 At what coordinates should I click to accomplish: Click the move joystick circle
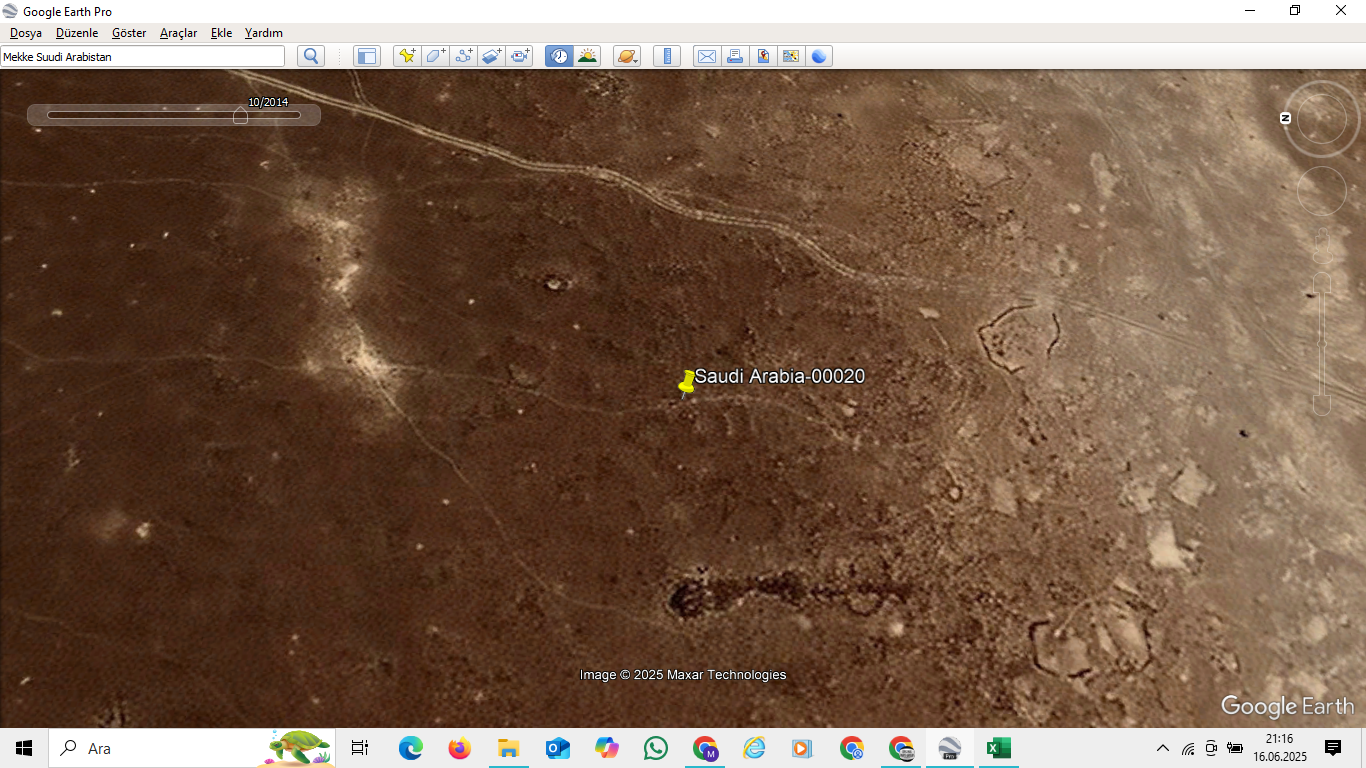1322,191
